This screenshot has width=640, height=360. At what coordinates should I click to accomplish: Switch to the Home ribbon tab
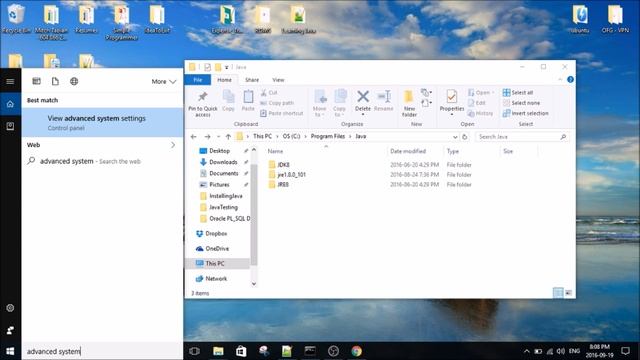coord(224,80)
